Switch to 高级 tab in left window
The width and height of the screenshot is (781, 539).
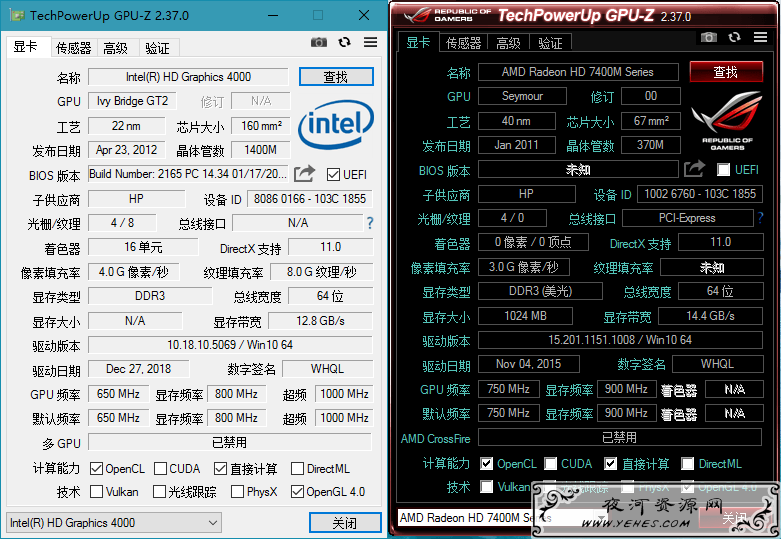click(x=116, y=48)
